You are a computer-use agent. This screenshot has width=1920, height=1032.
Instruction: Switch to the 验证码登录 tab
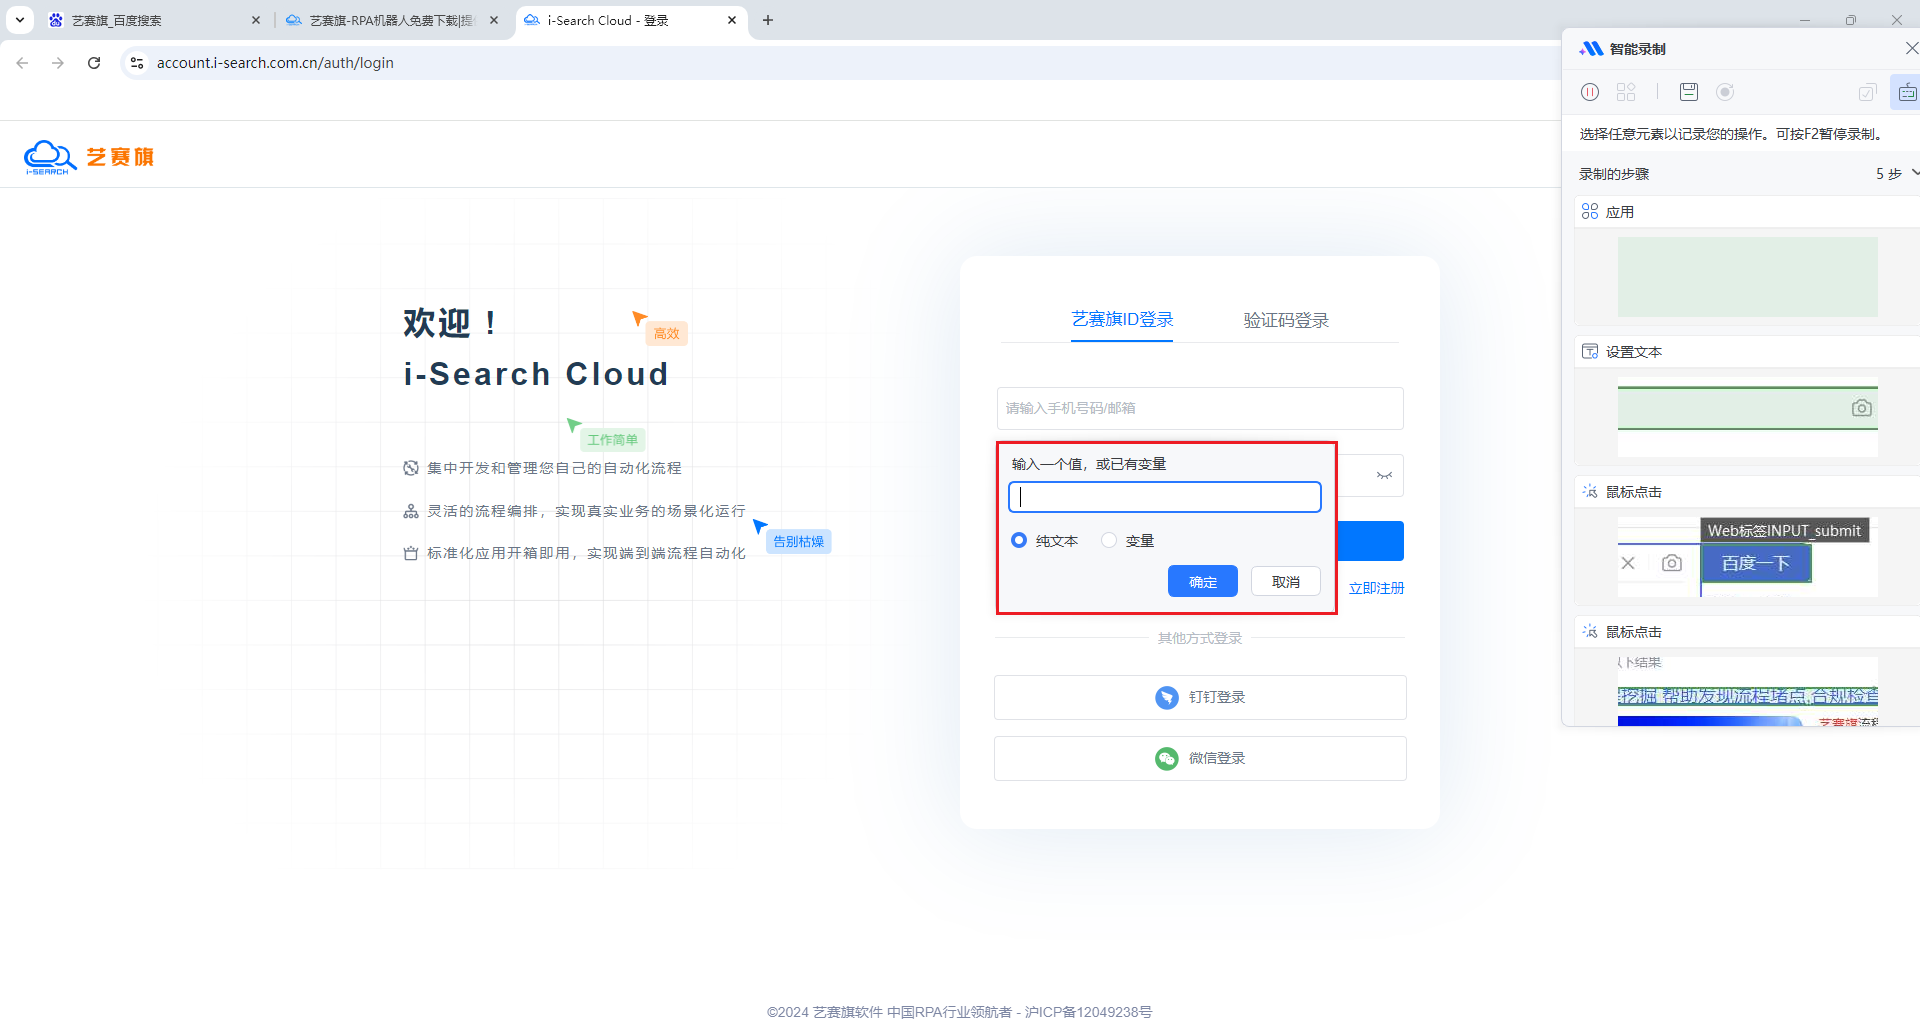point(1286,320)
